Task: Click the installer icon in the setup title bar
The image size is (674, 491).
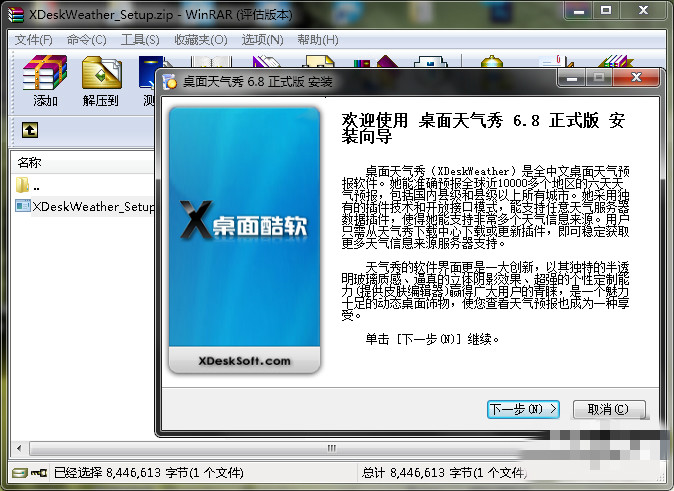Action: coord(170,81)
